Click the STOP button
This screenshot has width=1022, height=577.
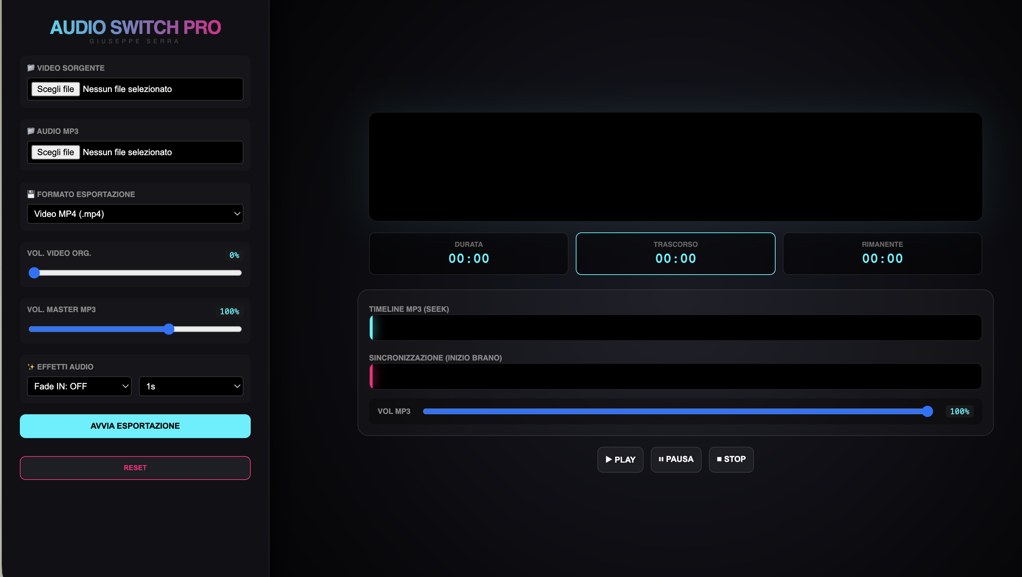pyautogui.click(x=731, y=460)
